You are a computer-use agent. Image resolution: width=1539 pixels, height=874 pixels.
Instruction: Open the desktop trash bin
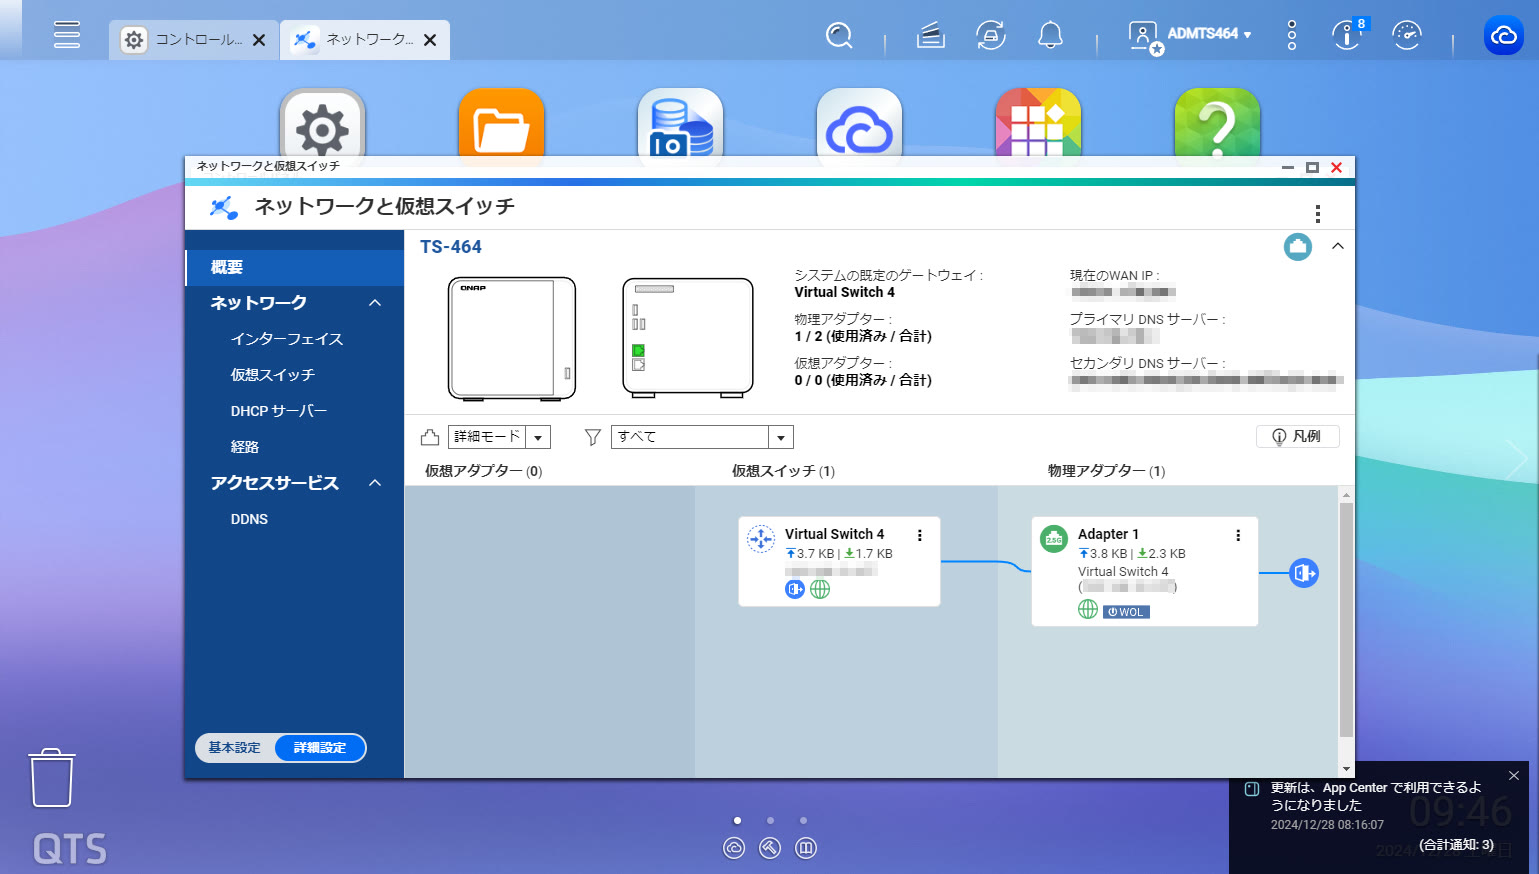point(52,778)
